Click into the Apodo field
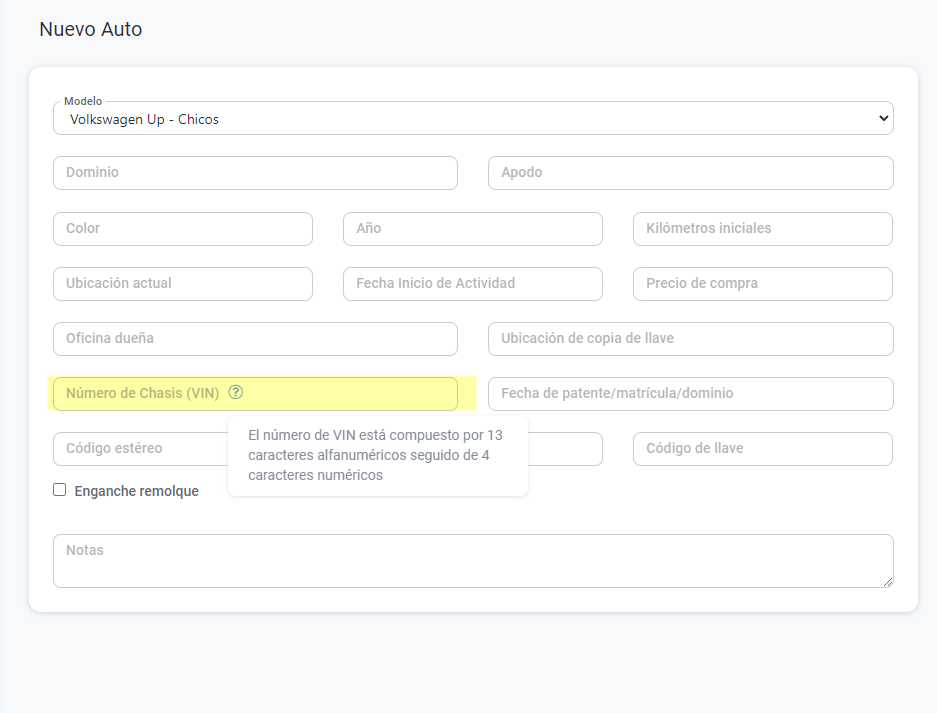The width and height of the screenshot is (937, 713). click(x=690, y=173)
